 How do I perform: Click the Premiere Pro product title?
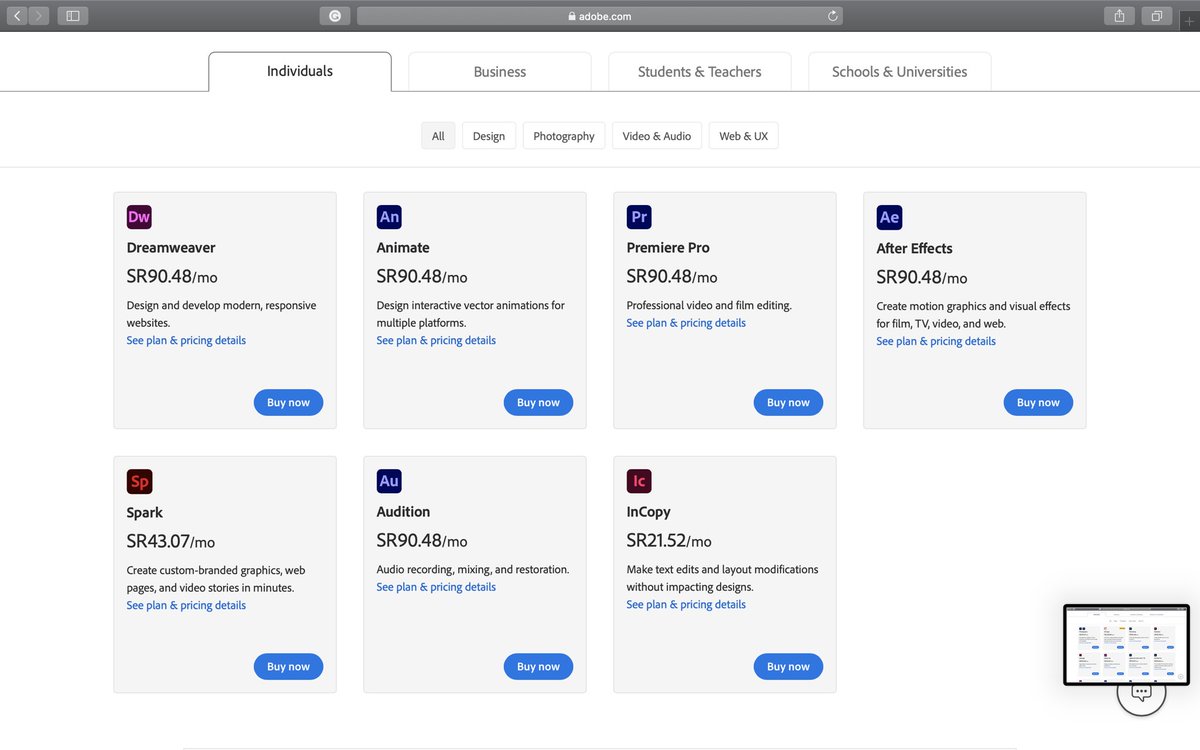tap(668, 247)
